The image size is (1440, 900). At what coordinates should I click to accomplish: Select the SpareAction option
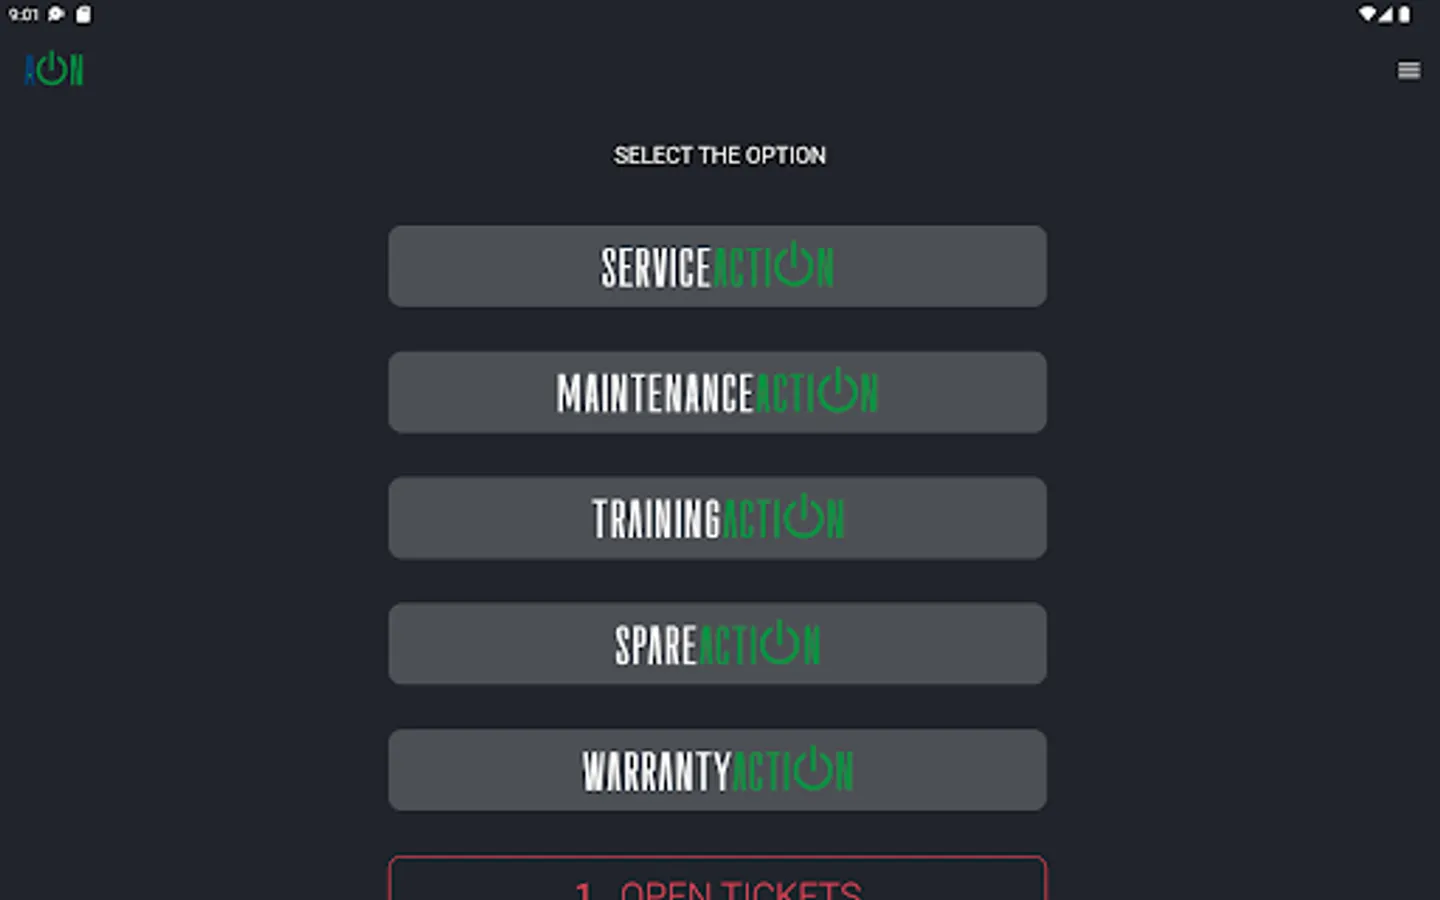pyautogui.click(x=717, y=644)
